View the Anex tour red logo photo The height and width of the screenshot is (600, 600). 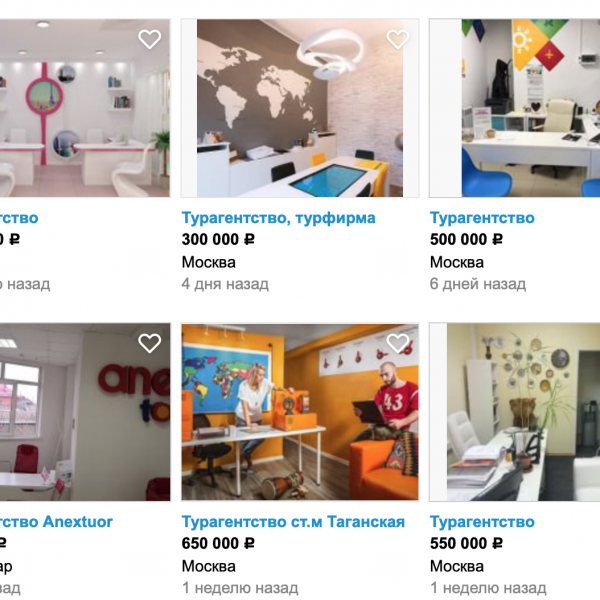pyautogui.click(x=85, y=412)
